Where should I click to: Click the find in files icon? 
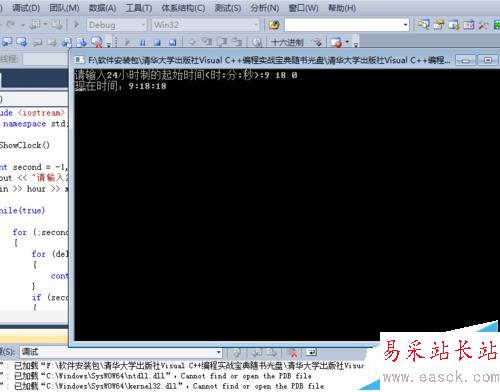point(274,25)
